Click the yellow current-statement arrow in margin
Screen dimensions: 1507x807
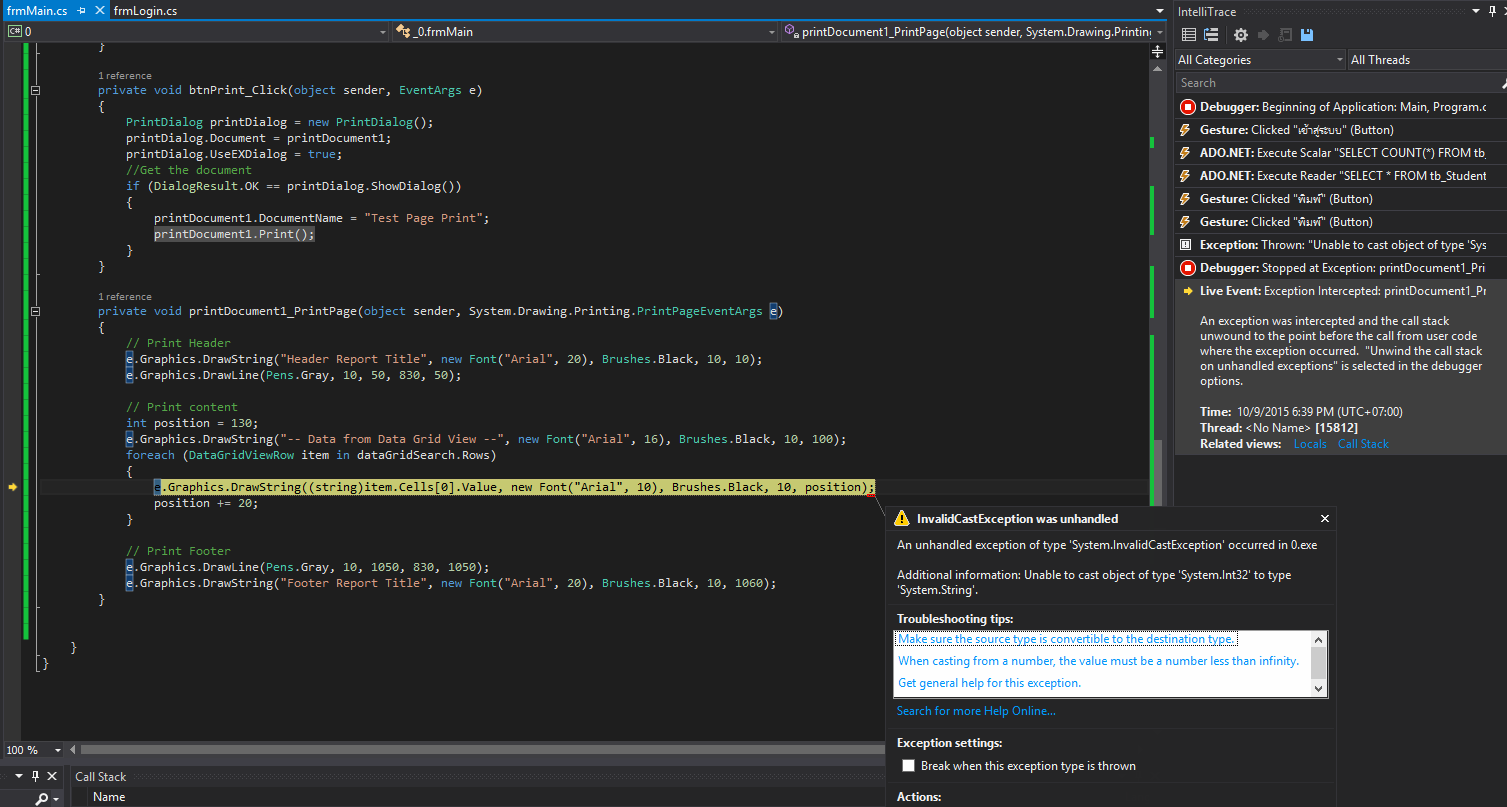[x=13, y=487]
